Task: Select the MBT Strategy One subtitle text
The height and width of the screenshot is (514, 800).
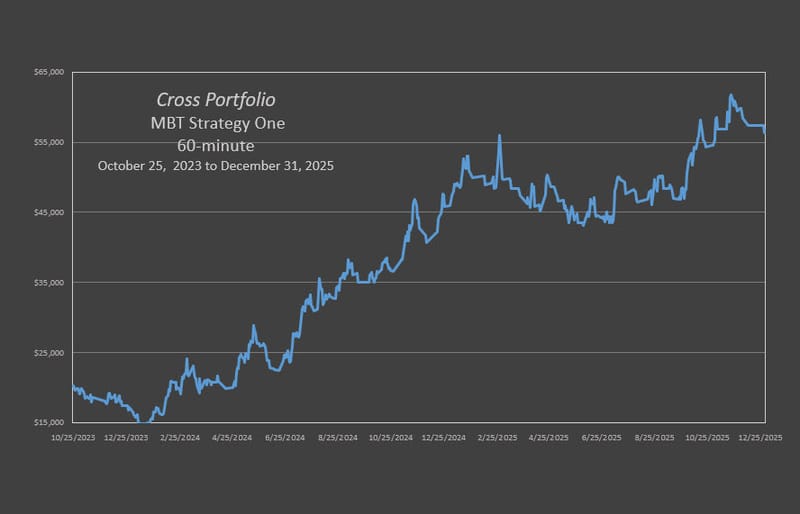Action: tap(216, 123)
